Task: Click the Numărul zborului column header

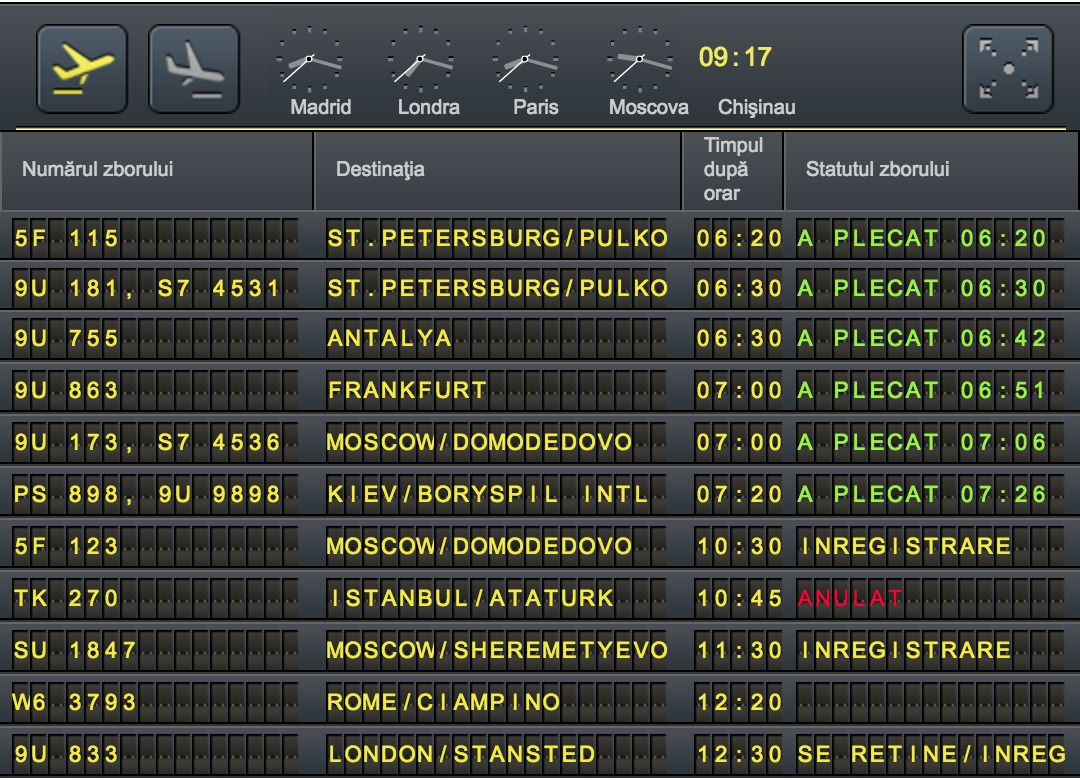Action: click(157, 170)
